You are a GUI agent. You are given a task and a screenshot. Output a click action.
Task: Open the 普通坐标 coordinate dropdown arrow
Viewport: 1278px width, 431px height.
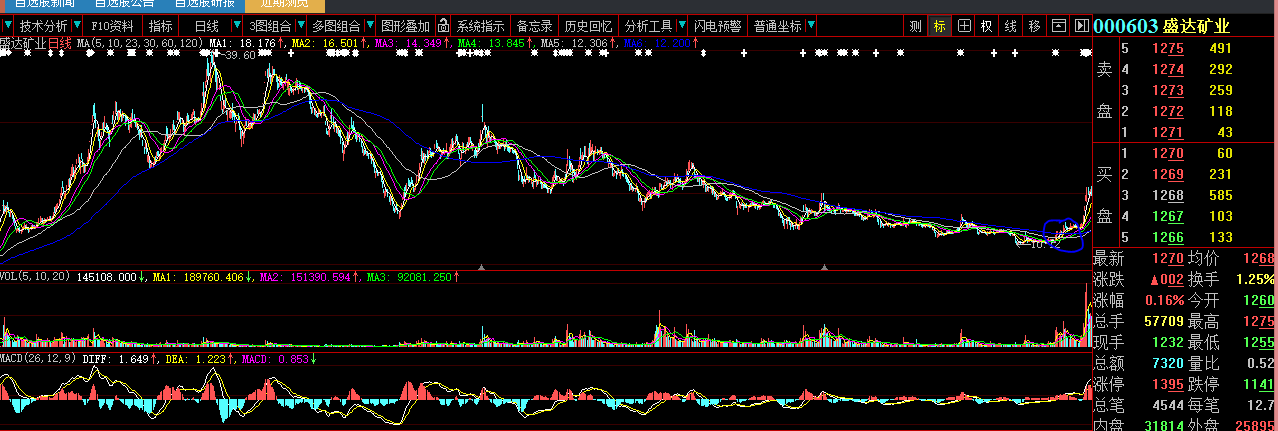(x=810, y=26)
